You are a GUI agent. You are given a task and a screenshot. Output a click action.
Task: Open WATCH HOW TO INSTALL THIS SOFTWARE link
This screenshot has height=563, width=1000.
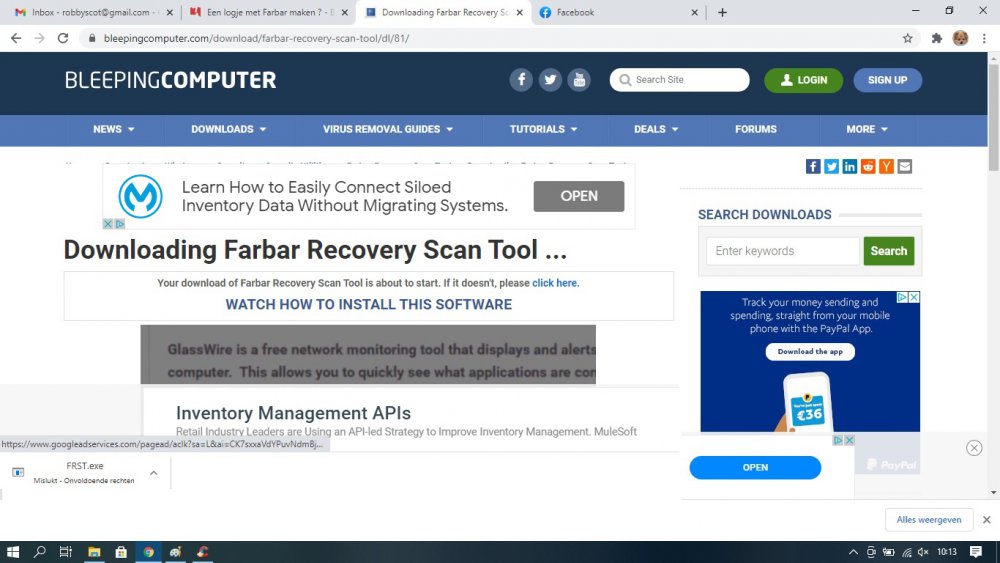click(369, 304)
